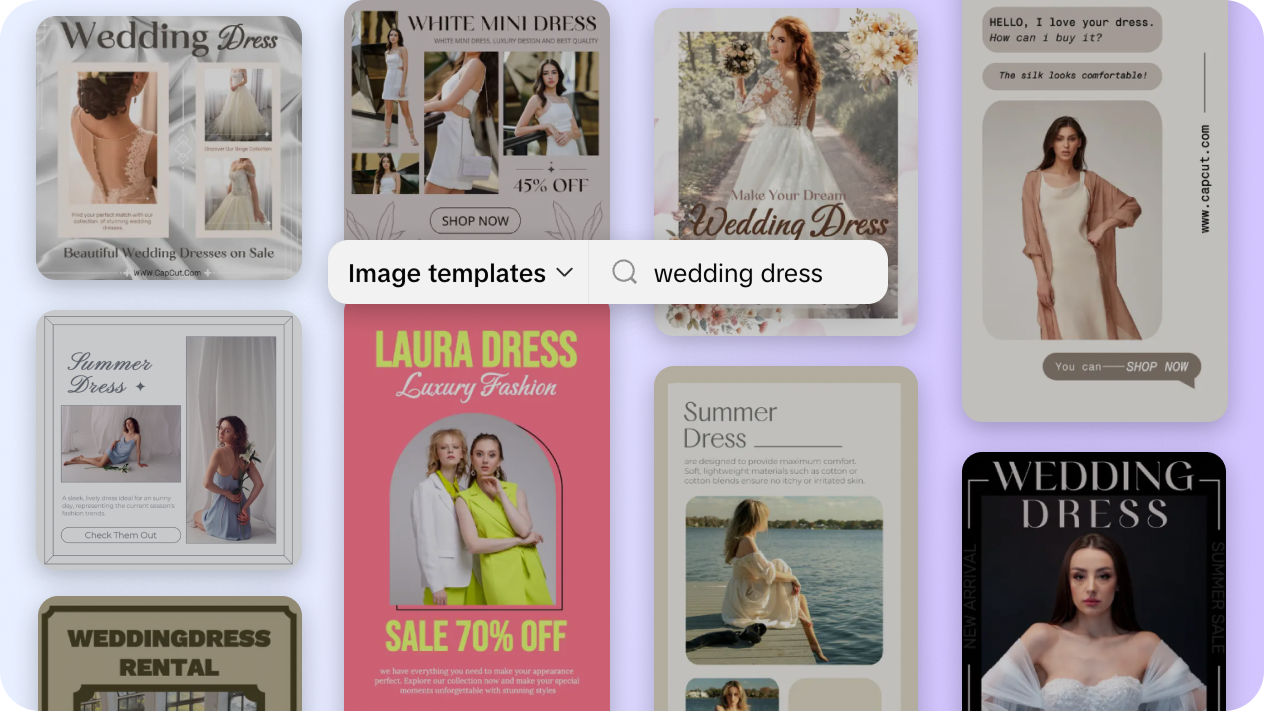
Task: Pick the beige Summer Dress lakeside template
Action: point(785,538)
